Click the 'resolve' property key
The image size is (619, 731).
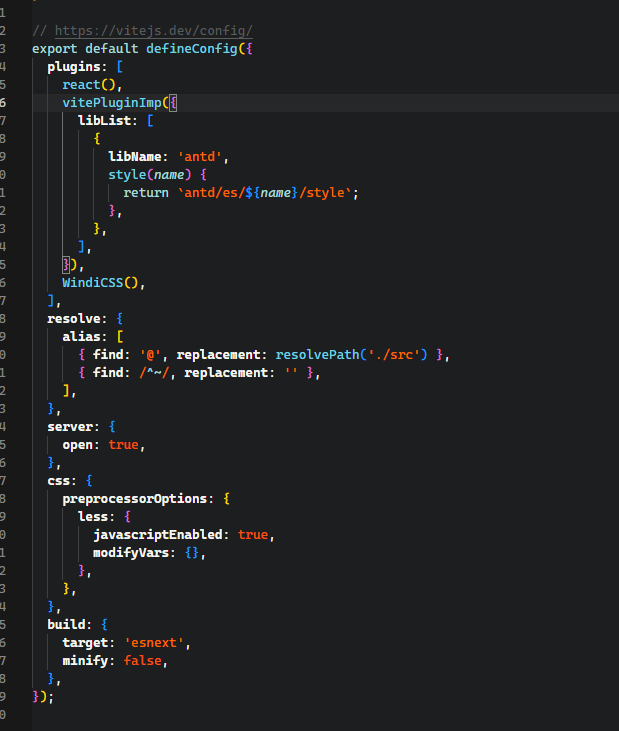[74, 319]
